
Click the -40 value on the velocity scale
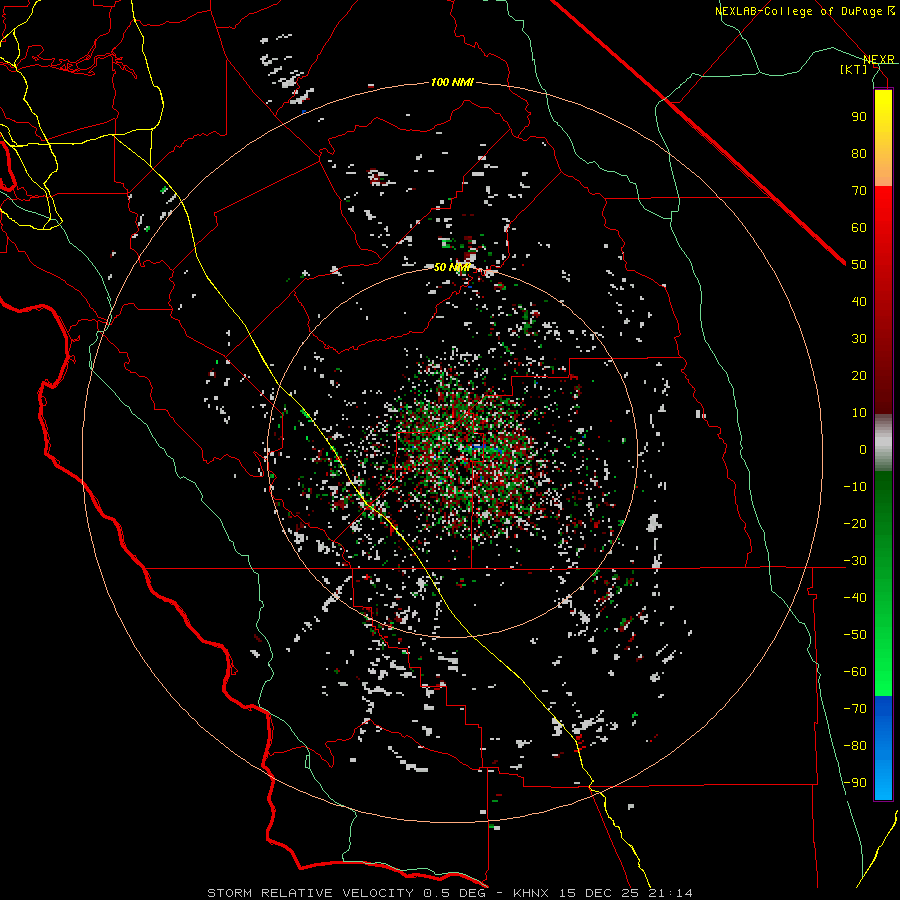(x=855, y=598)
